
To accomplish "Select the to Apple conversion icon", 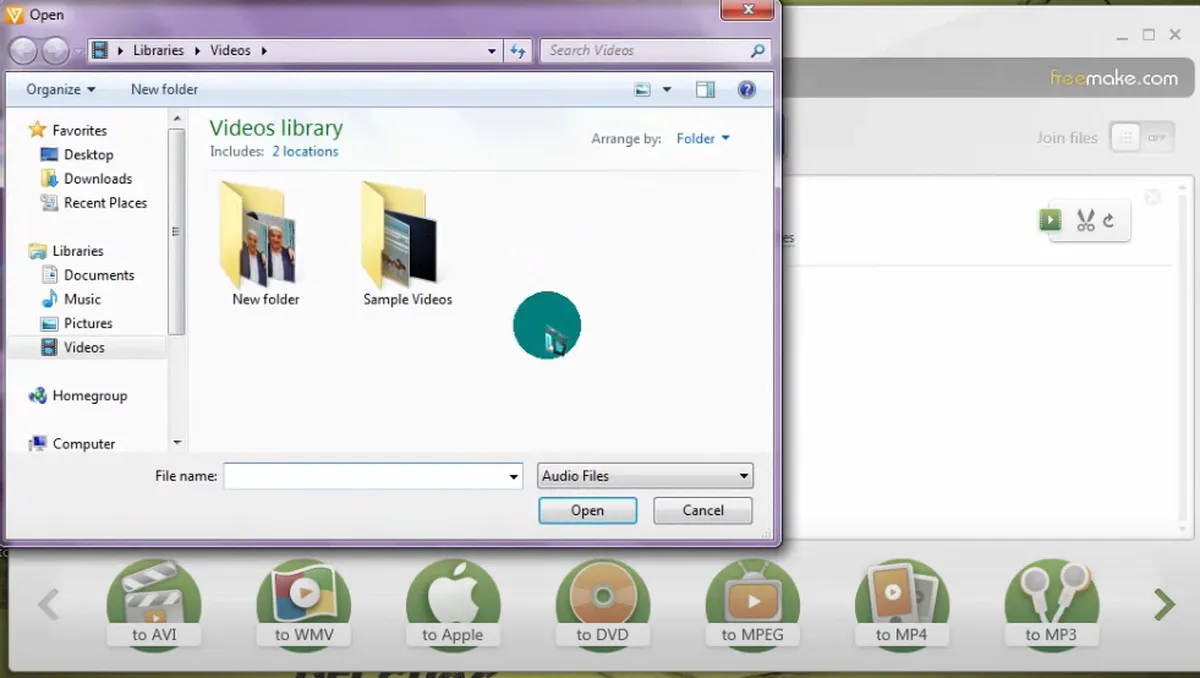I will [453, 606].
